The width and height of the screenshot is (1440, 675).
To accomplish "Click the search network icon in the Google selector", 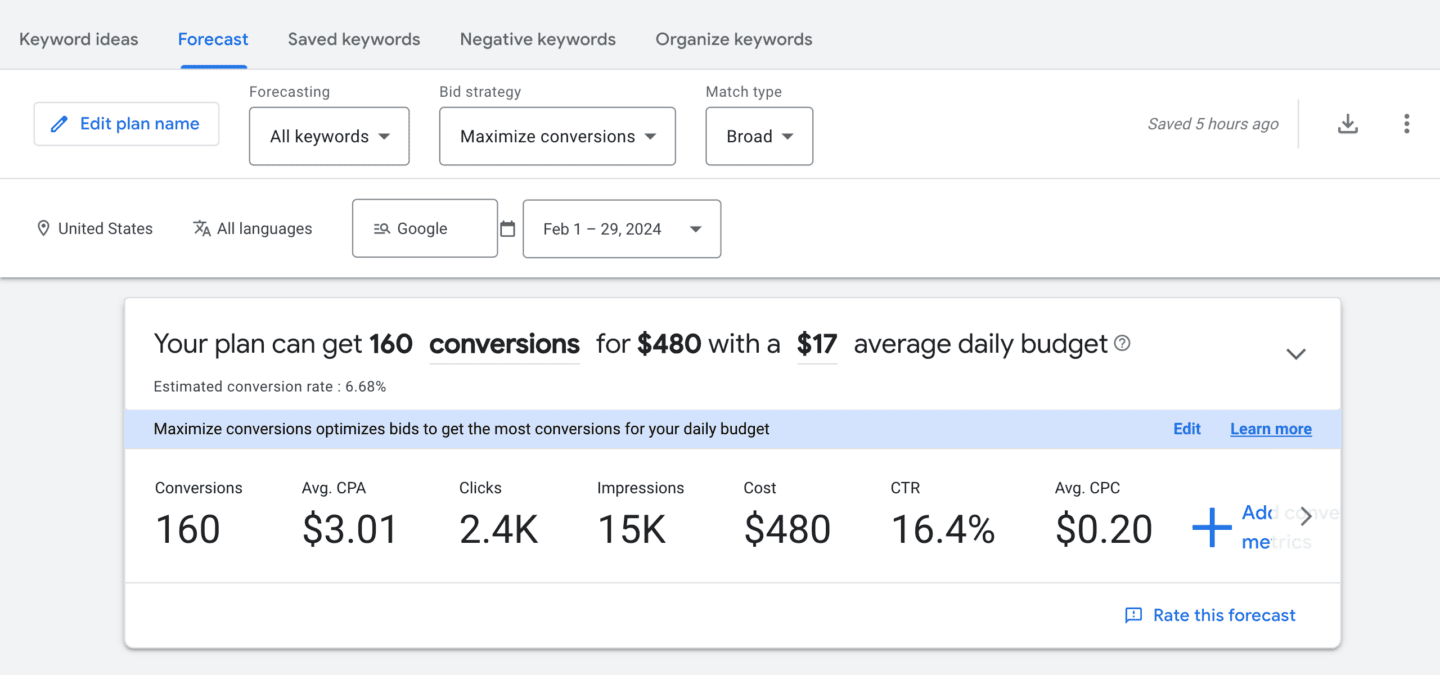I will click(381, 228).
